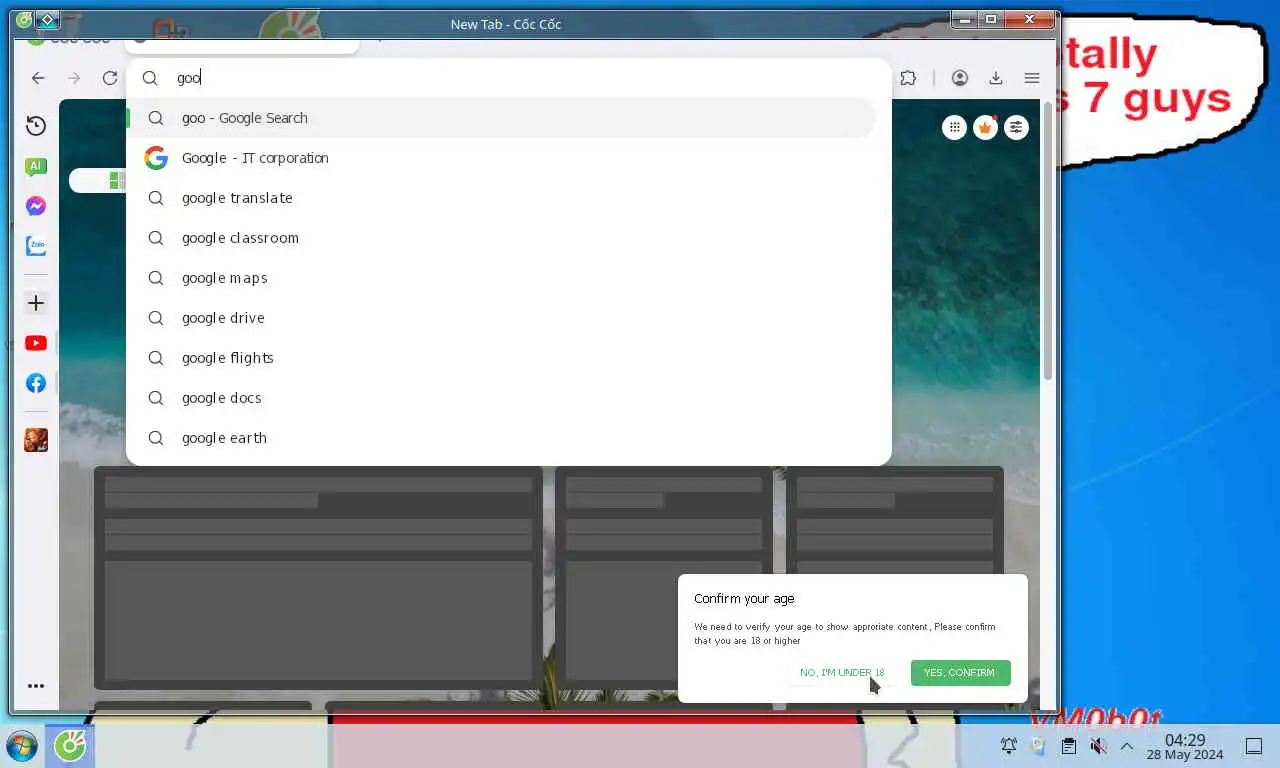The height and width of the screenshot is (768, 1280).
Task: Open the user profile icon
Action: coord(960,78)
